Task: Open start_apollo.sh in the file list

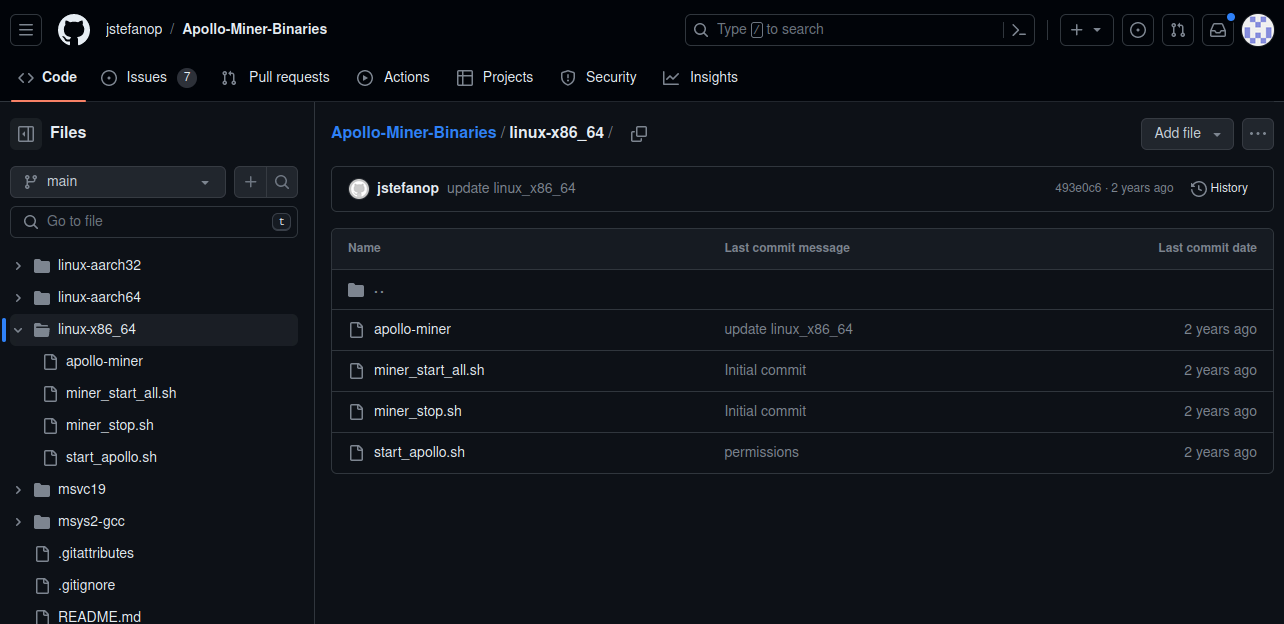Action: pyautogui.click(x=419, y=452)
